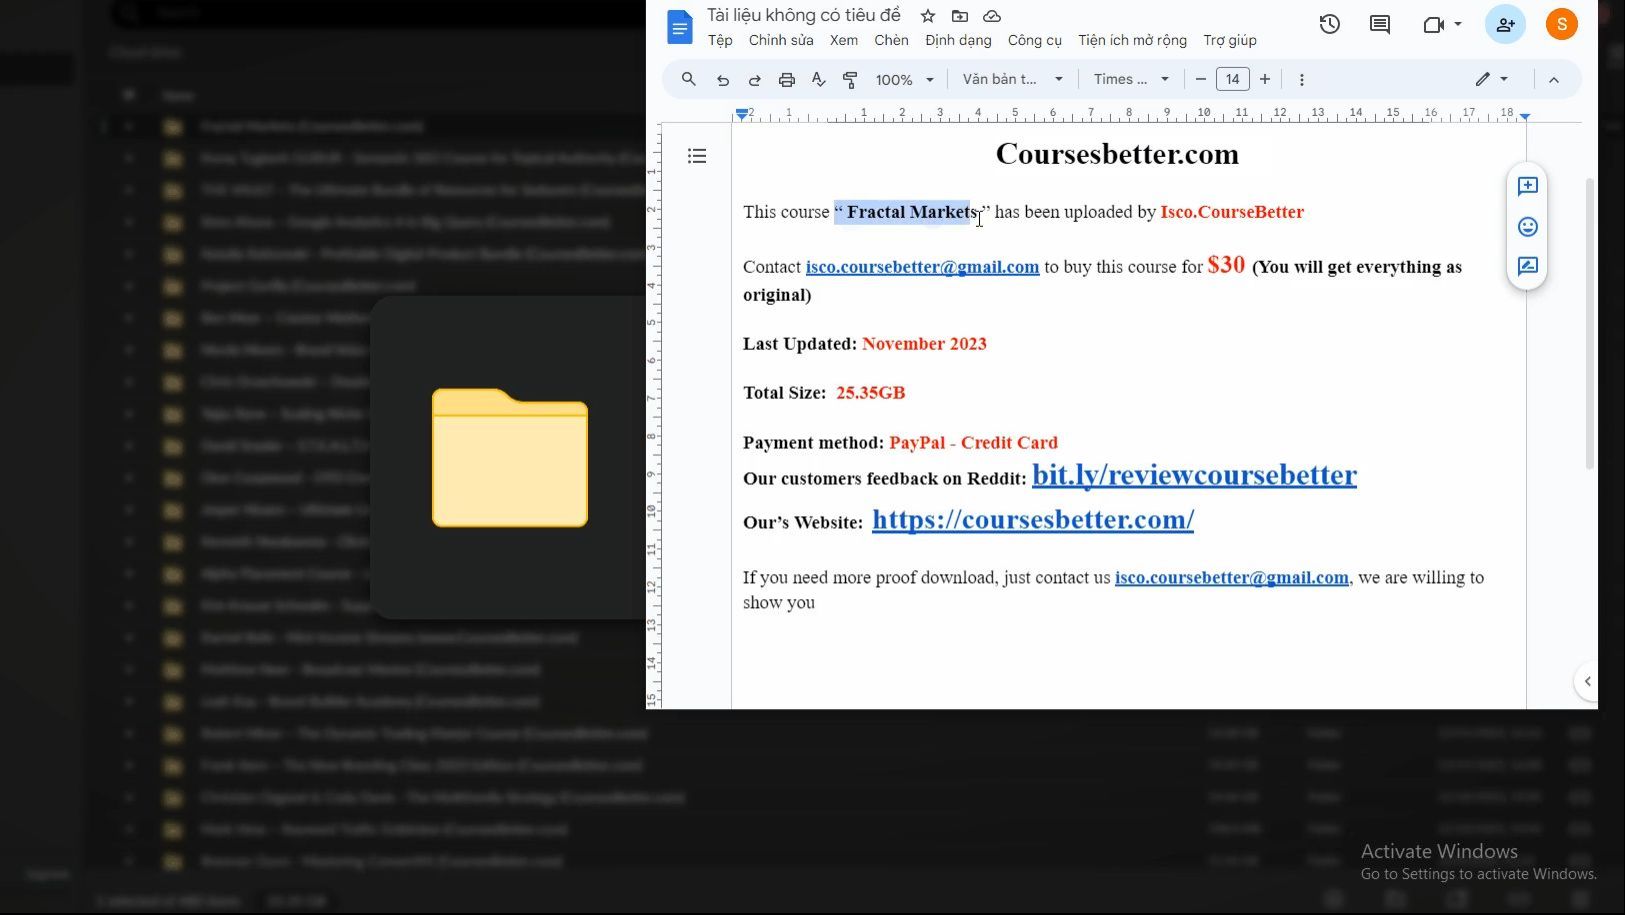
Task: Click the font size field showing 14
Action: 1233,79
